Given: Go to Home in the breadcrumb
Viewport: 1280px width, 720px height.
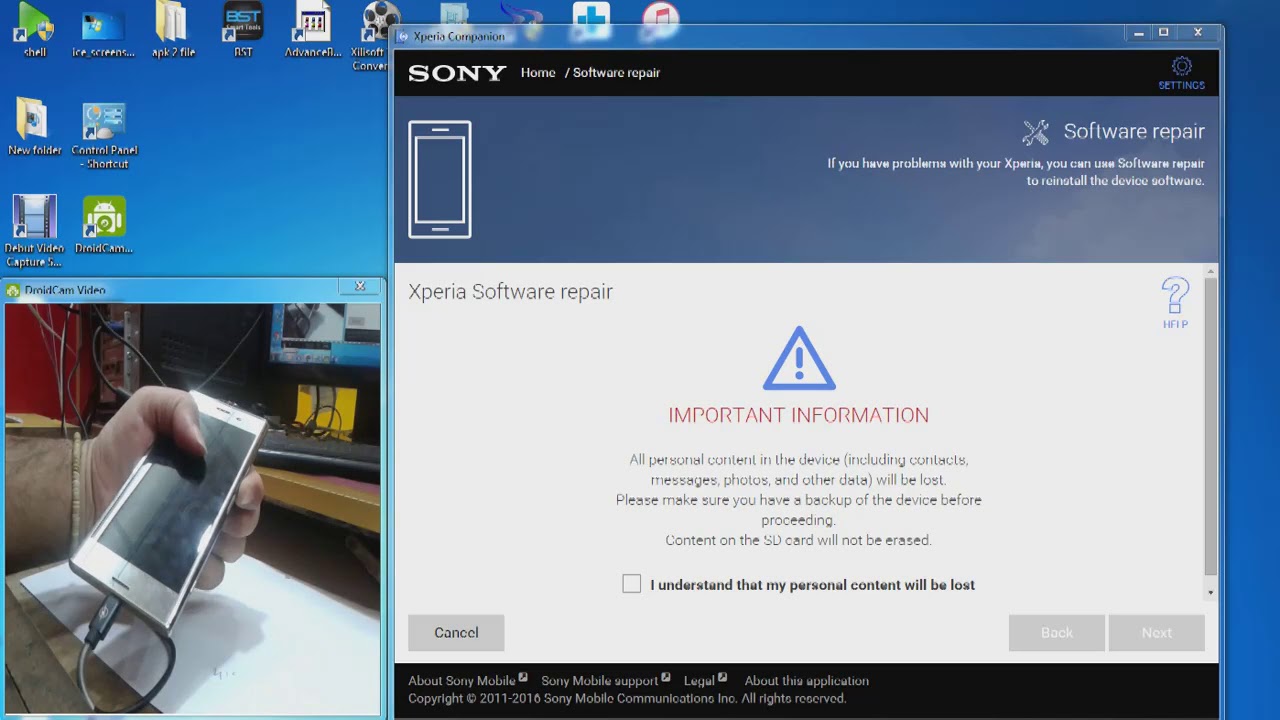Looking at the screenshot, I should (538, 73).
